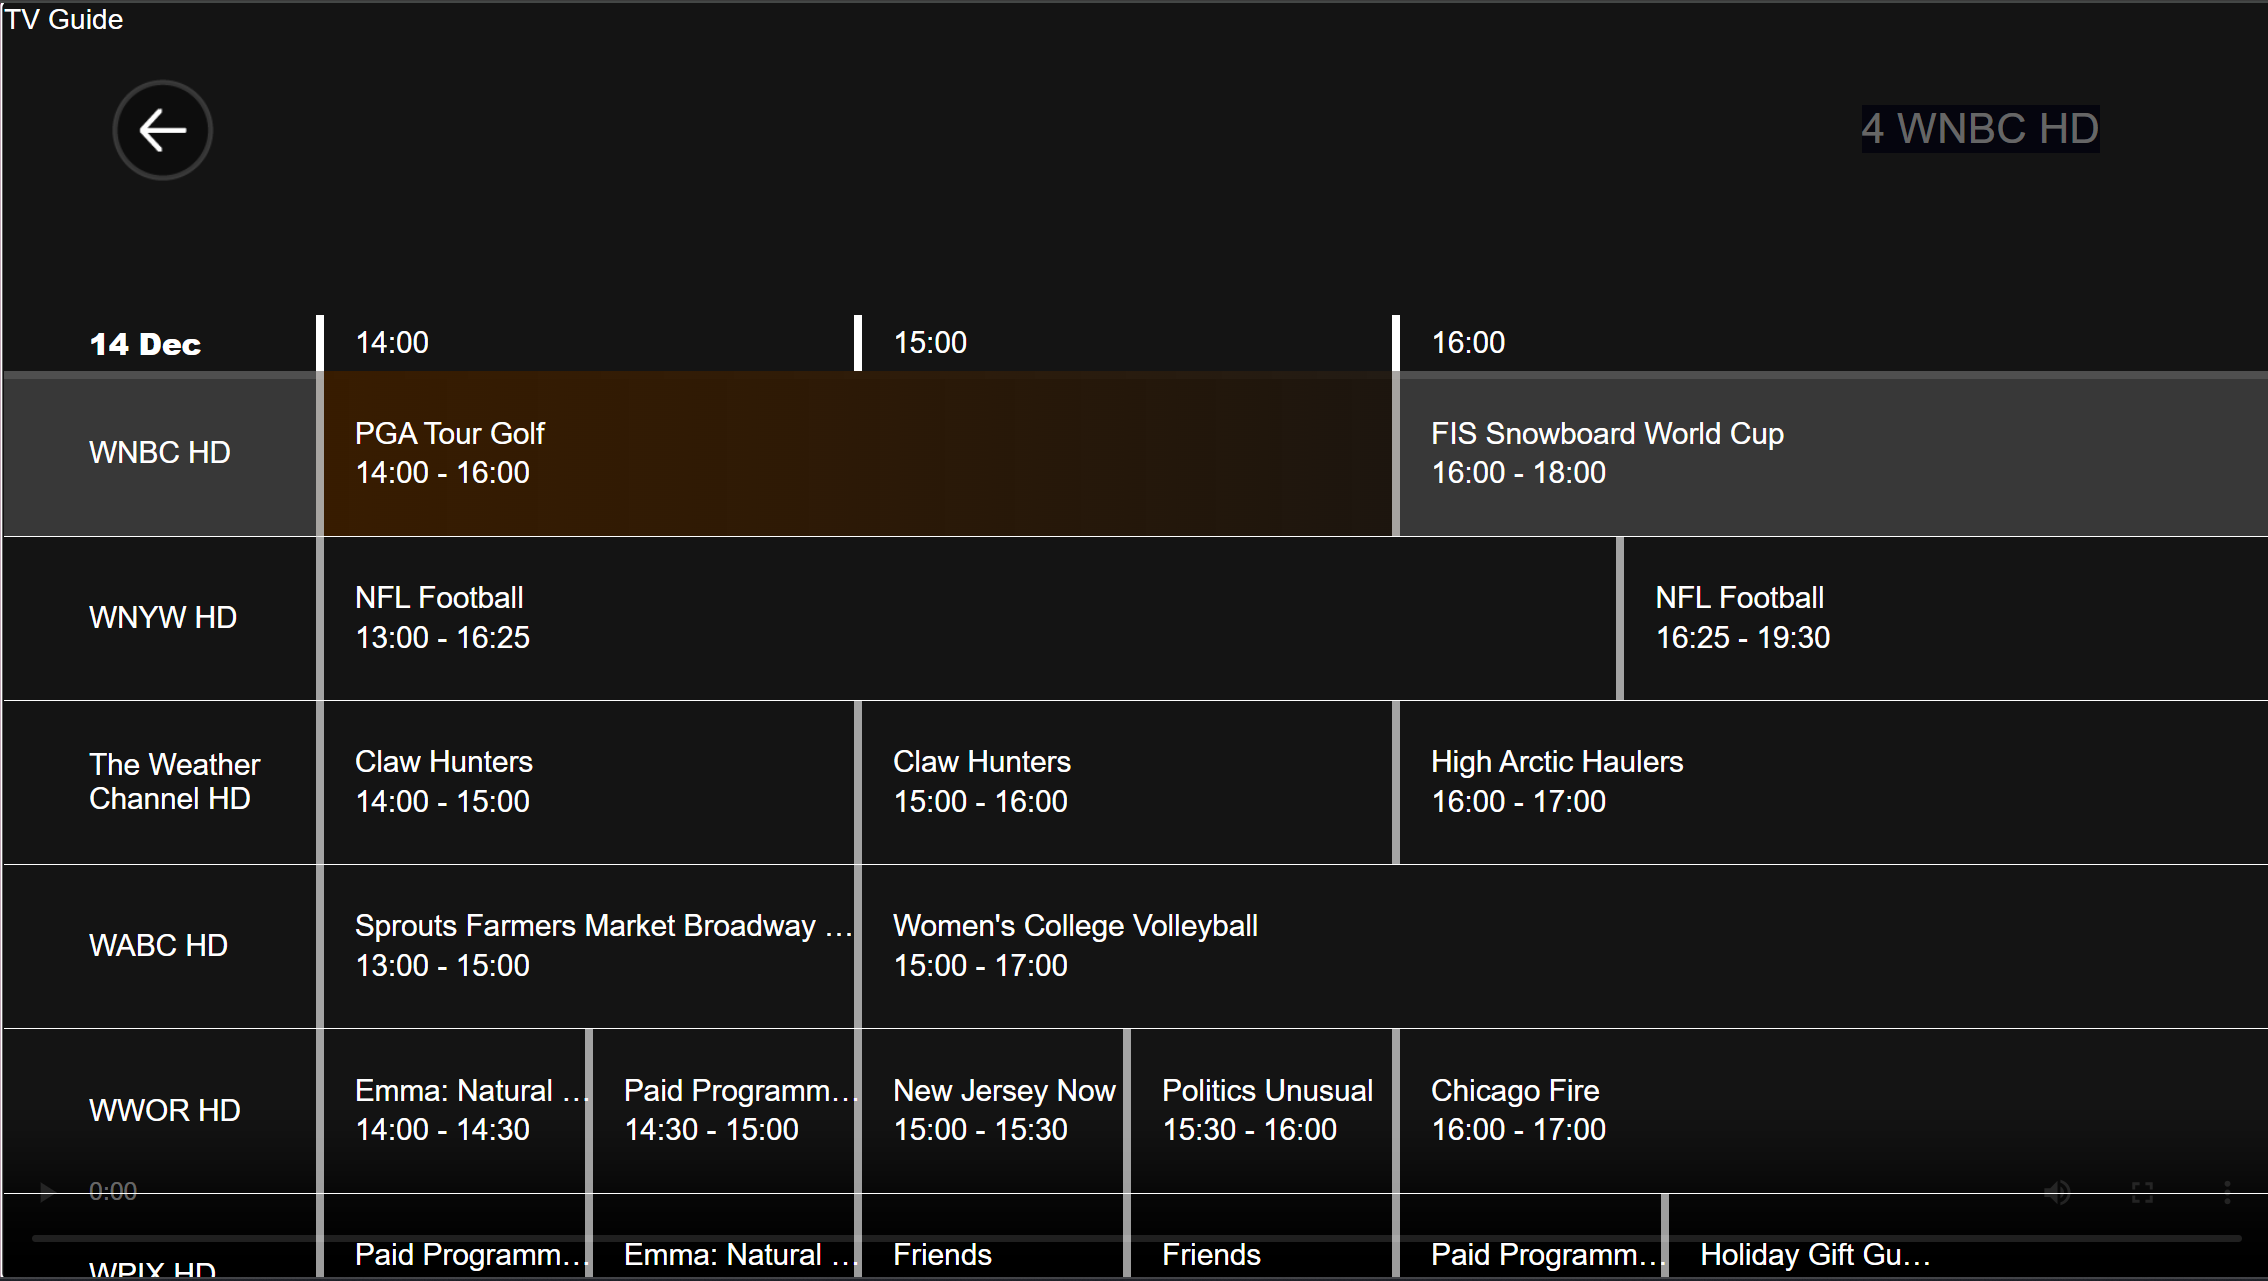The height and width of the screenshot is (1281, 2268).
Task: Open FIS Snowboard World Cup listing
Action: (1830, 453)
